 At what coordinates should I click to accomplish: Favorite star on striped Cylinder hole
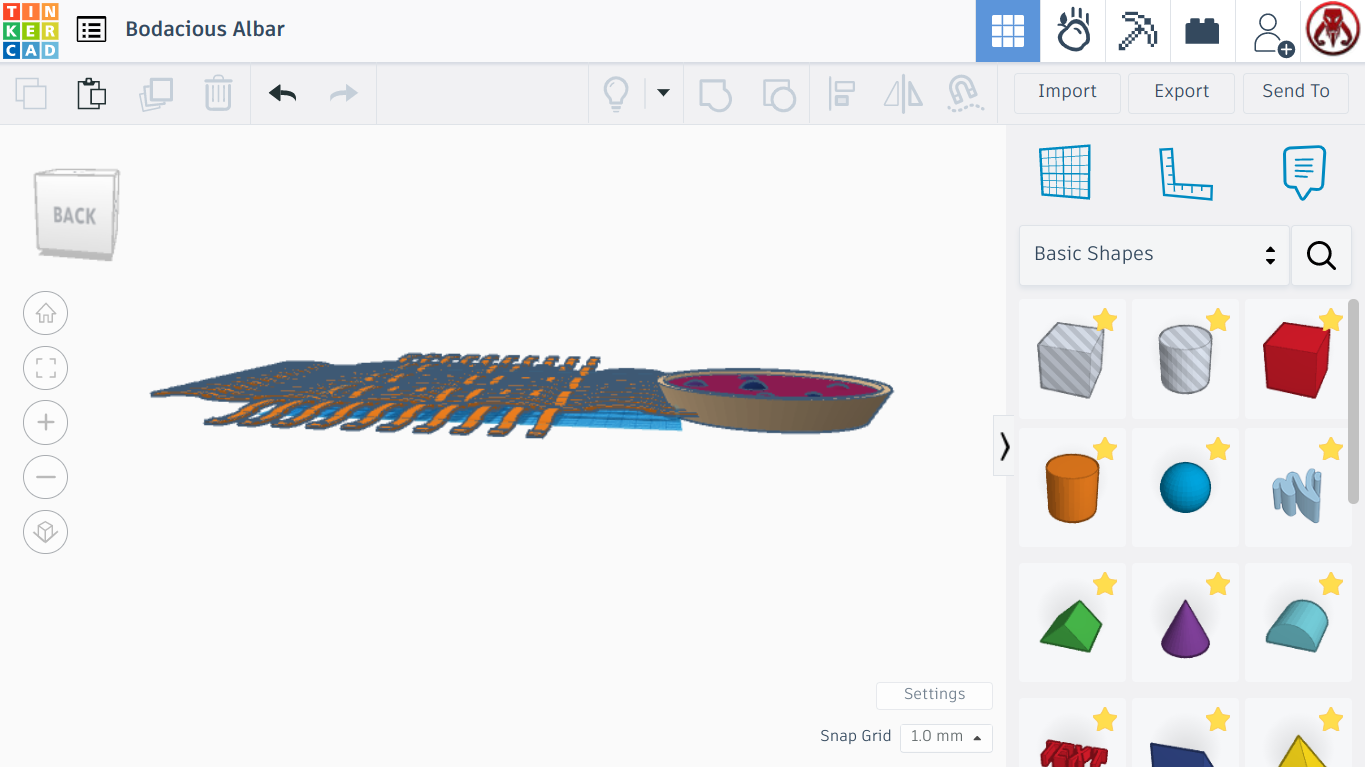(1218, 320)
